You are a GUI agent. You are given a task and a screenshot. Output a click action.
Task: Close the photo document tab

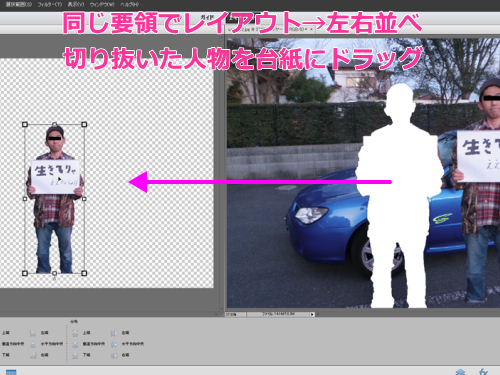311,29
